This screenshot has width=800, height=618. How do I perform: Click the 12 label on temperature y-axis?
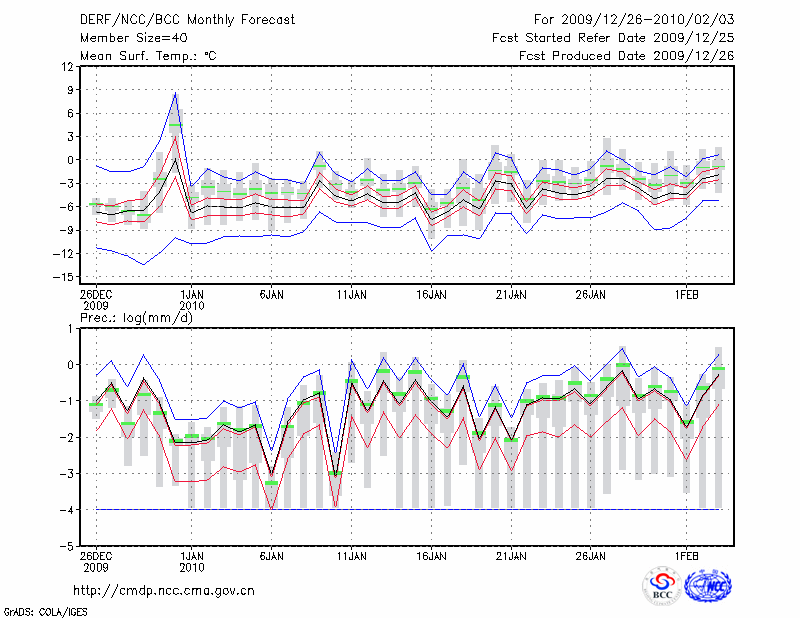[68, 67]
